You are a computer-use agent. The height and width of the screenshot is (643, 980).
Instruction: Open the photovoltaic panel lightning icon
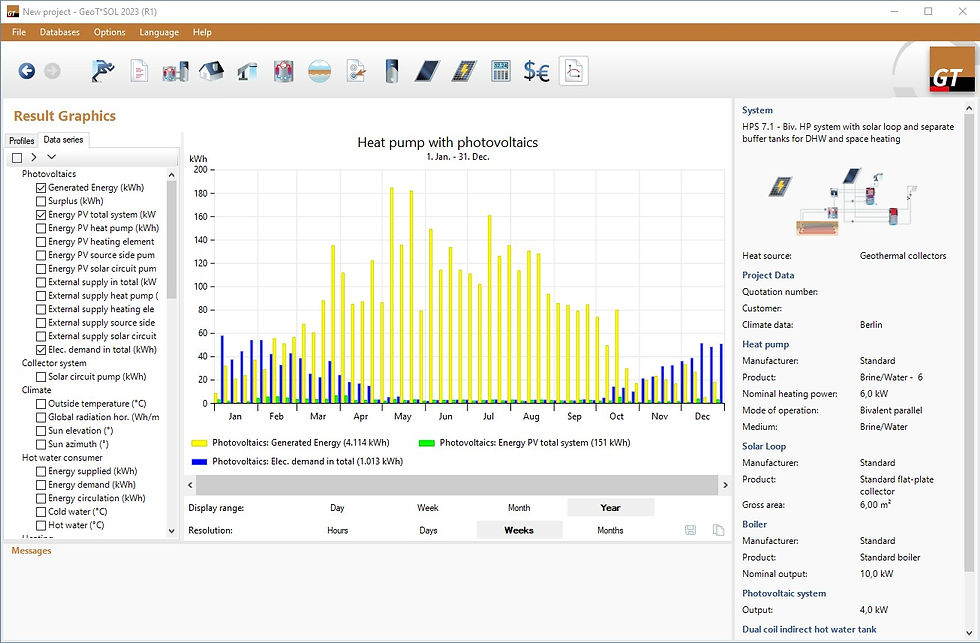pyautogui.click(x=464, y=71)
